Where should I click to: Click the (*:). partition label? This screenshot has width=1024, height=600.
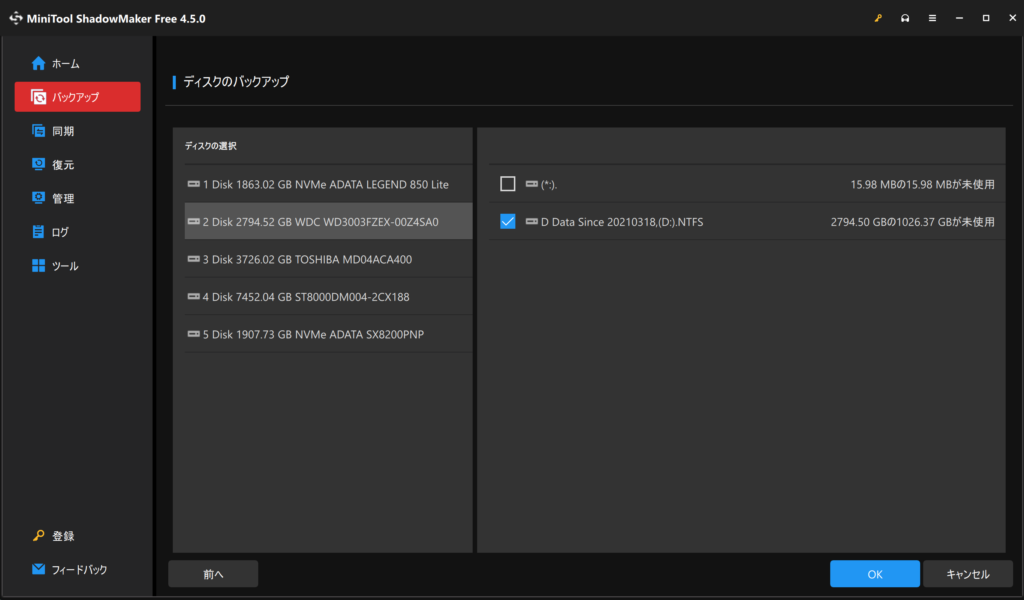(549, 185)
